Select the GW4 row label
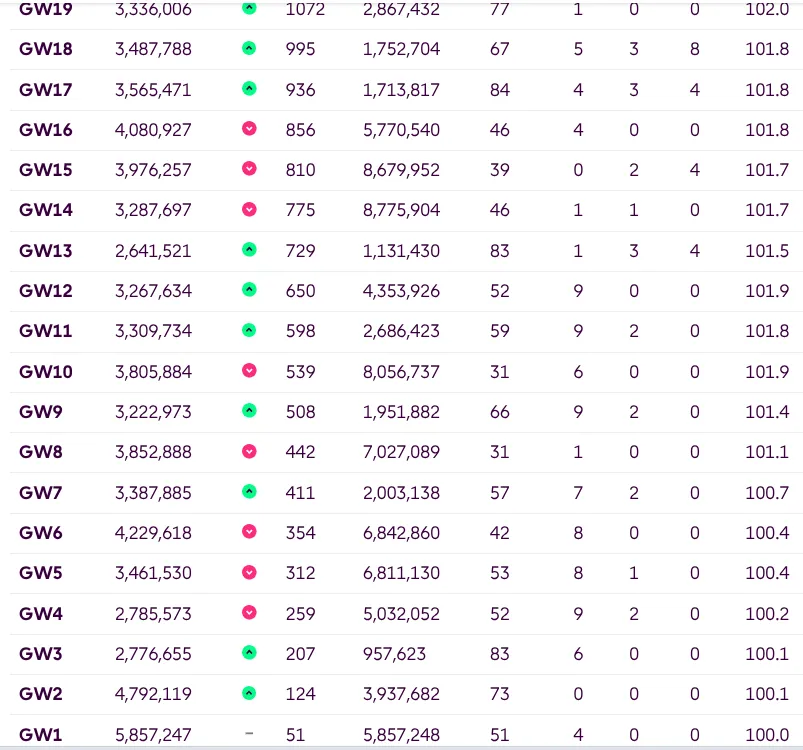This screenshot has height=750, width=803. [x=40, y=614]
